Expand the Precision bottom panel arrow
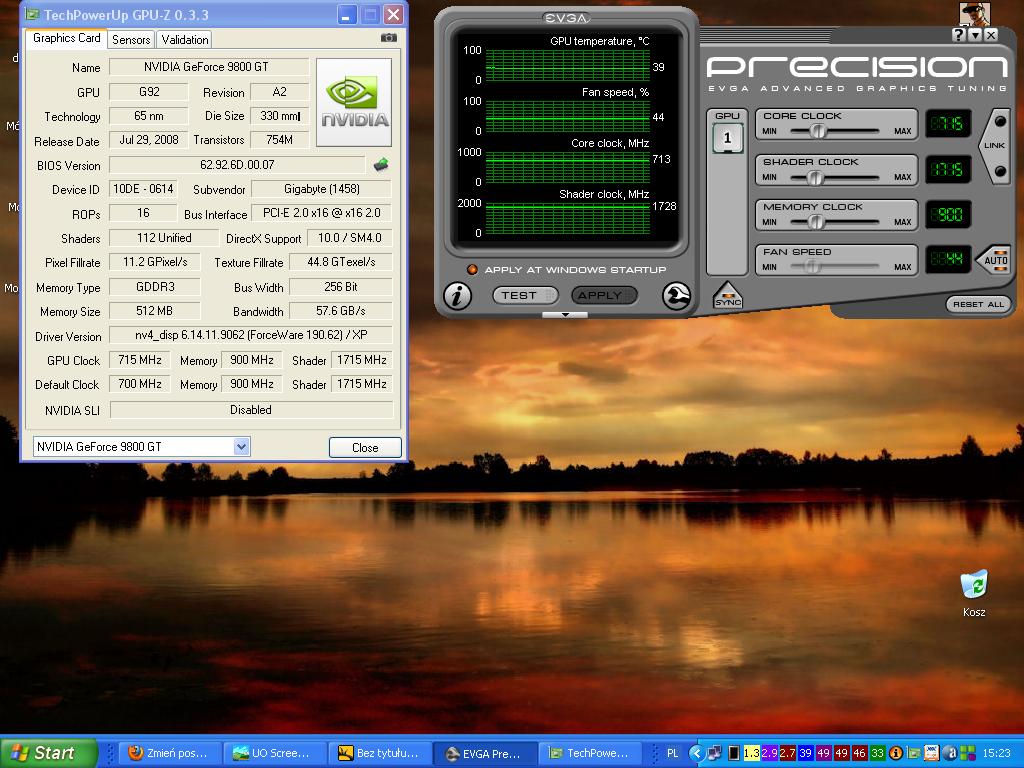Screen dimensions: 1024x768 [x=565, y=315]
